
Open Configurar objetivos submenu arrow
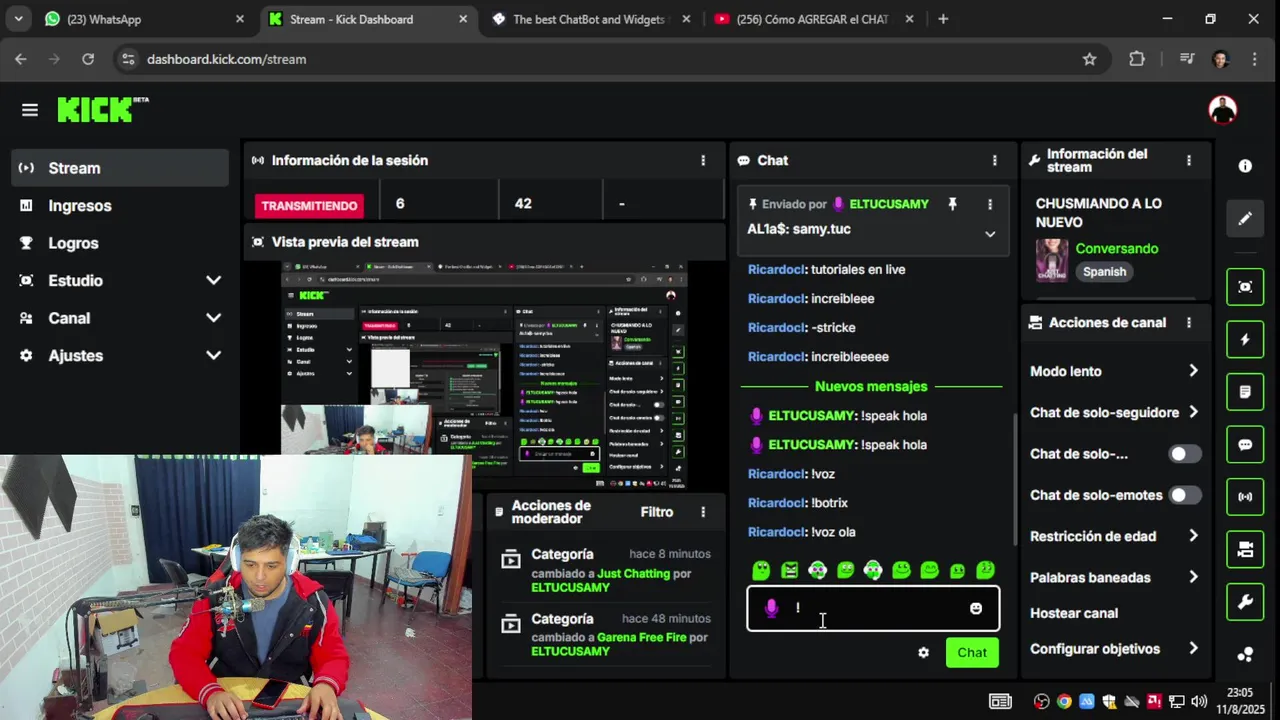coord(1193,649)
